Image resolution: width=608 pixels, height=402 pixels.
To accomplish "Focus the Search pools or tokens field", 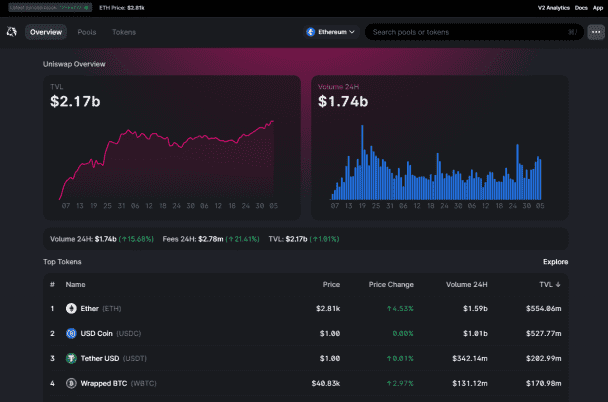I will tap(474, 32).
